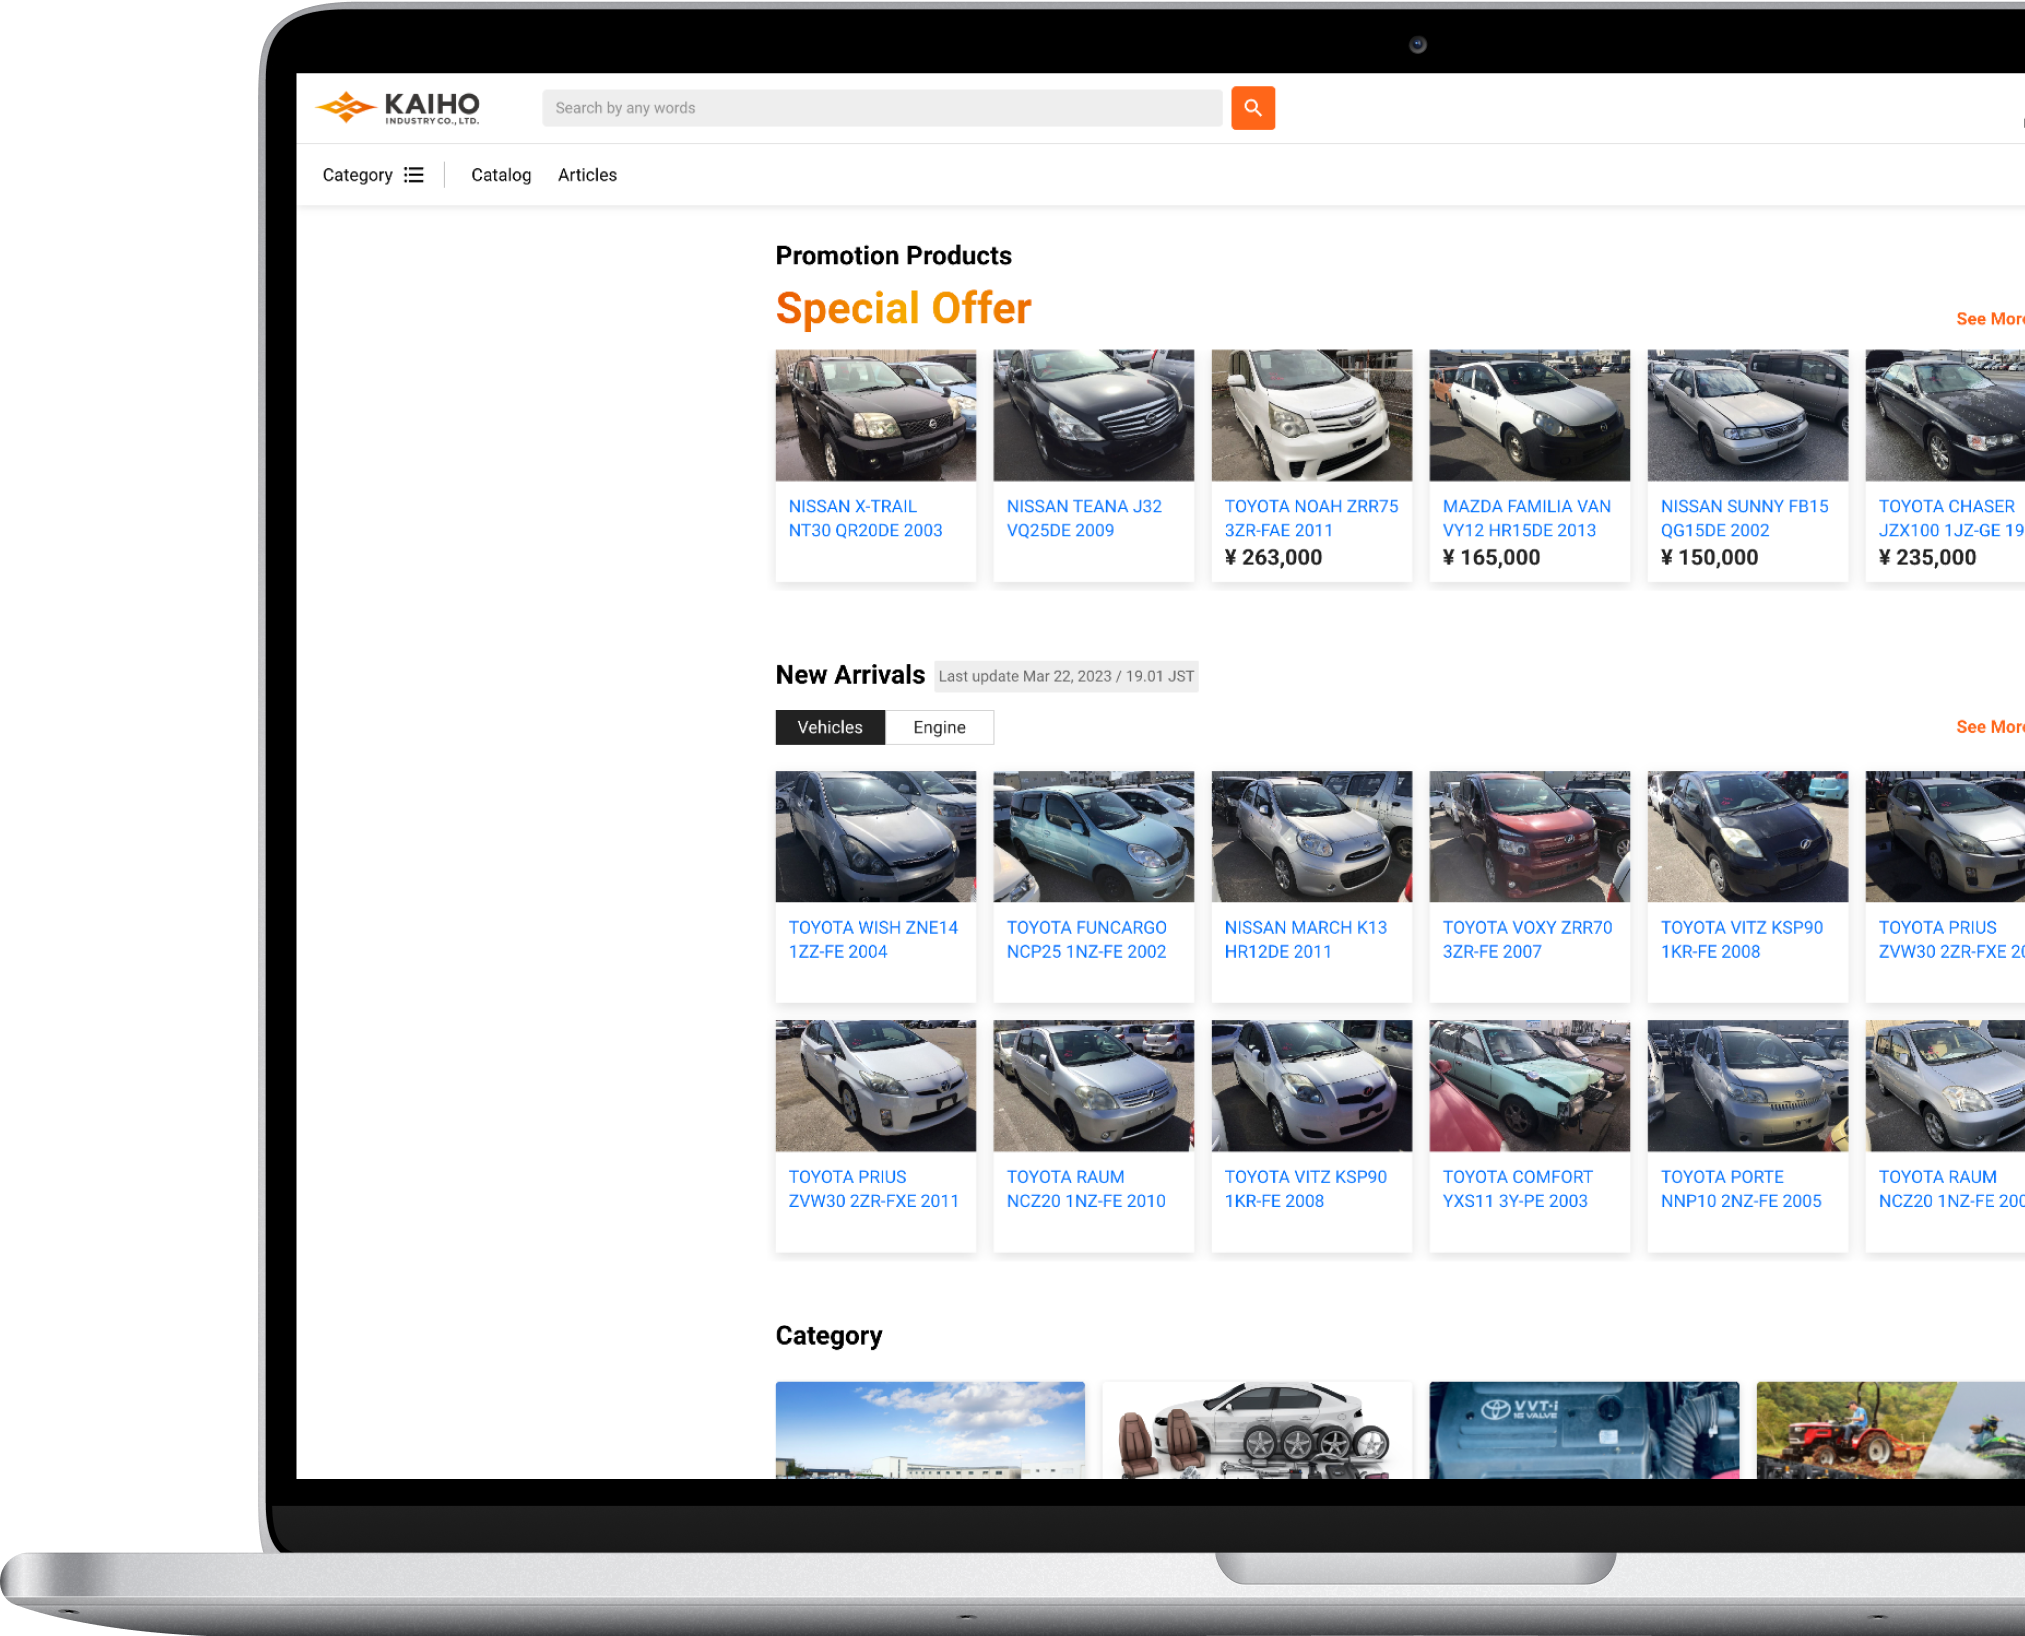Open TOYOTA COMFORT YXS11 3Y-PE 2003 link

click(x=1517, y=1189)
